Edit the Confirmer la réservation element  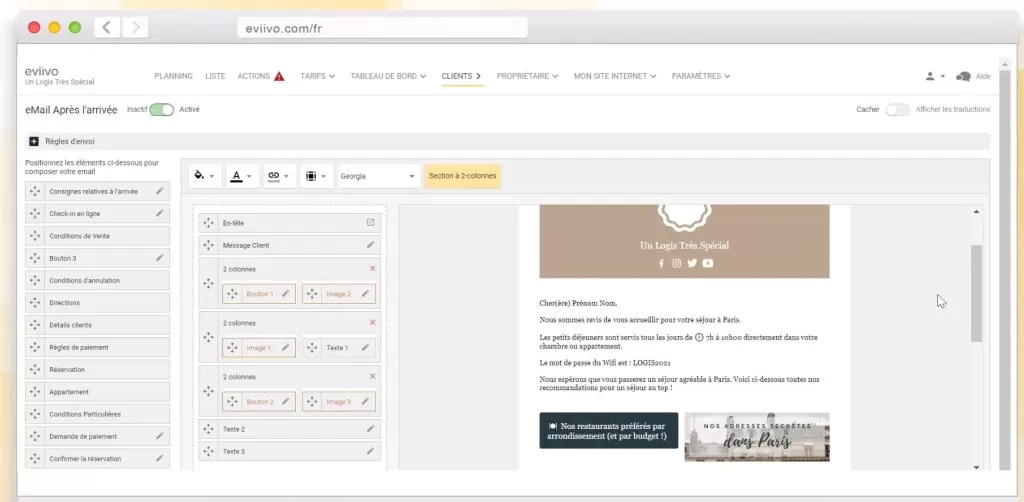[160, 458]
